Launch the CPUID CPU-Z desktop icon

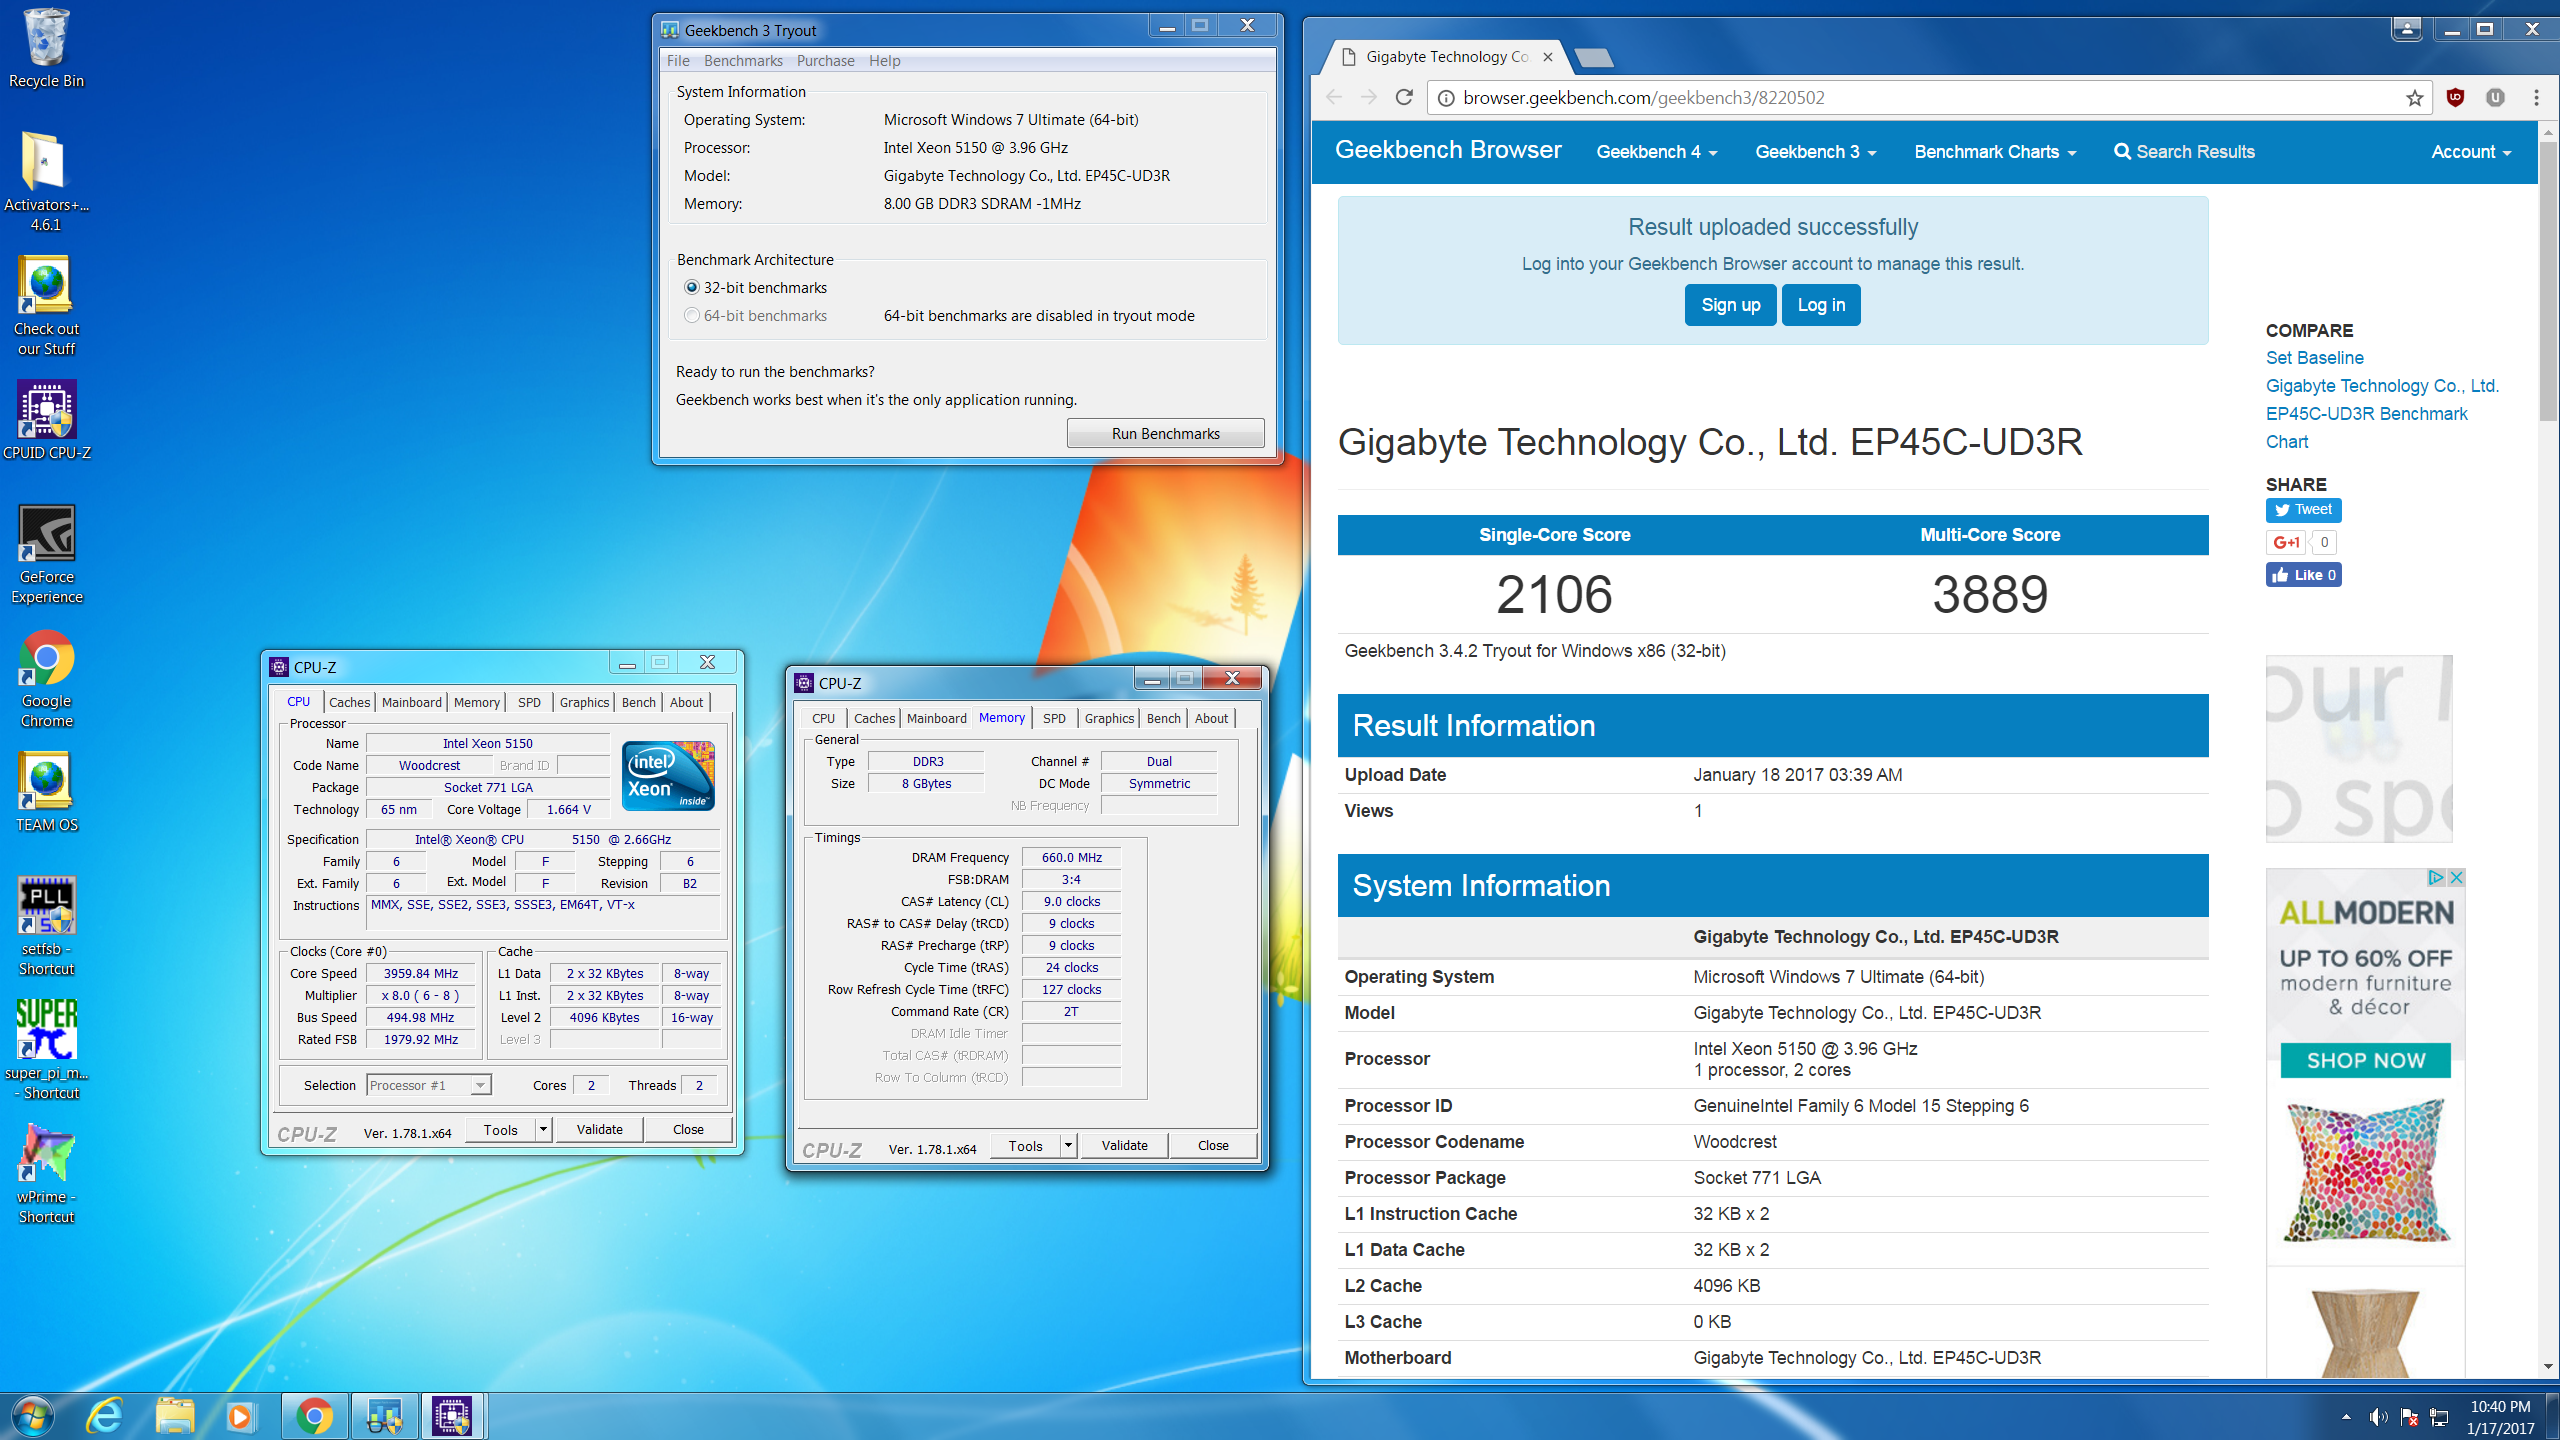[46, 420]
